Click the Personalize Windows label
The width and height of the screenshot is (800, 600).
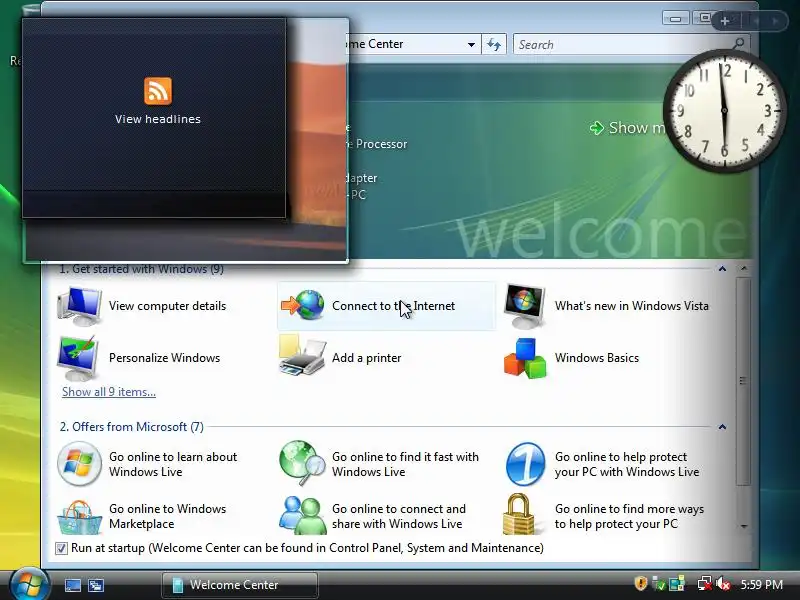164,358
